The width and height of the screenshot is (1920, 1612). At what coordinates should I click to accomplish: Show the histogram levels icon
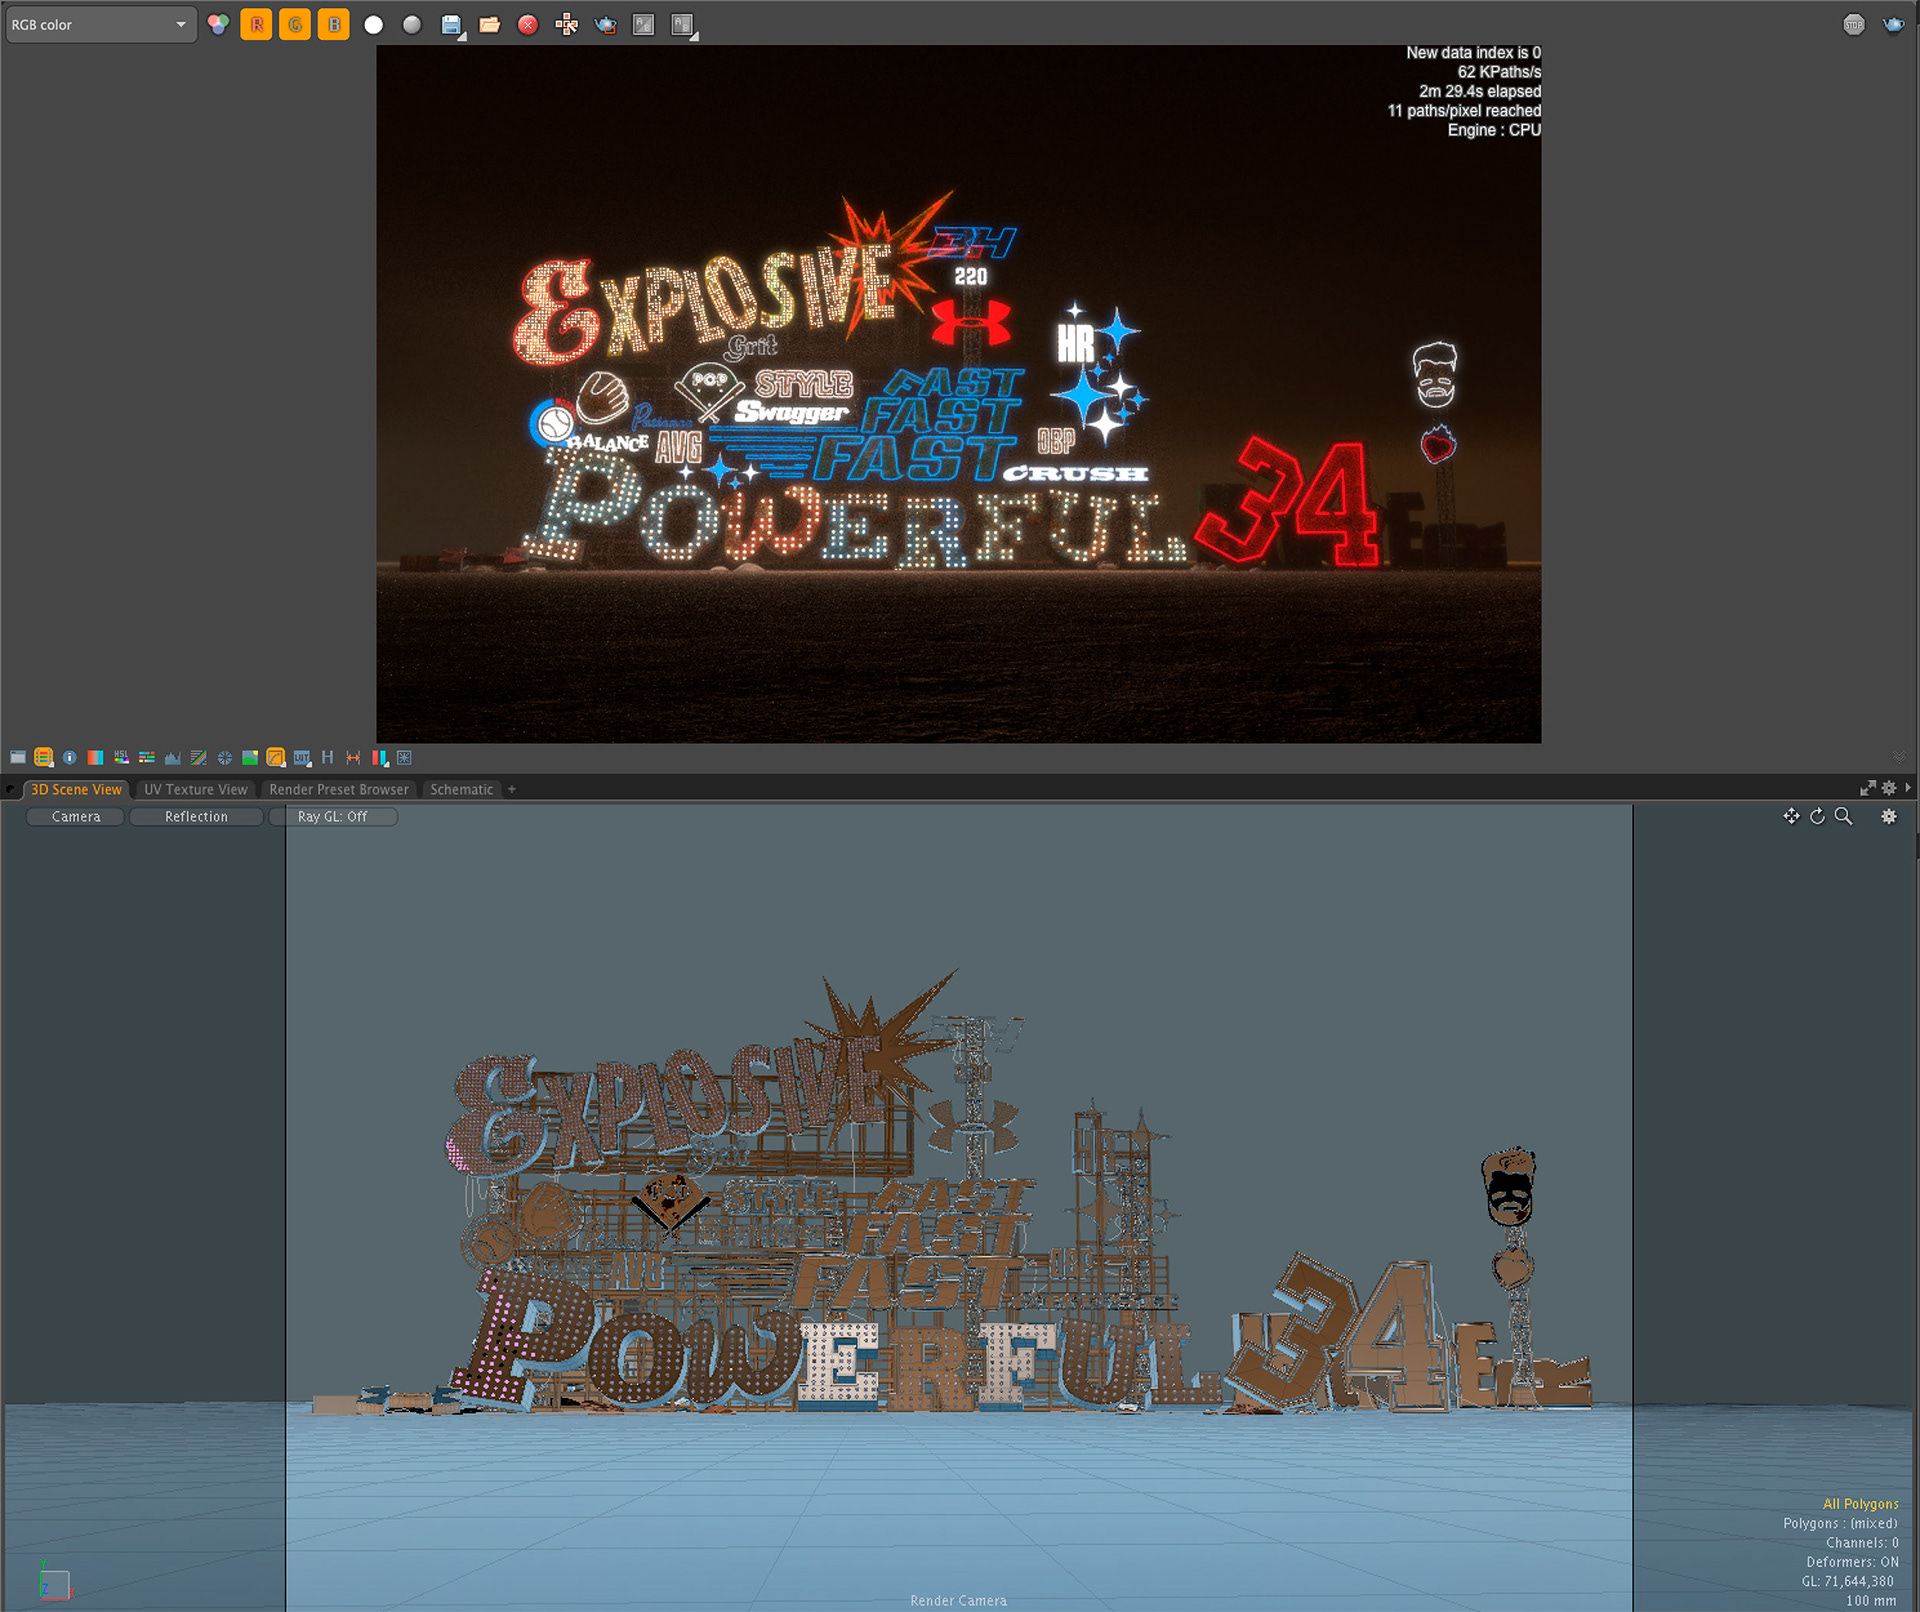click(173, 758)
